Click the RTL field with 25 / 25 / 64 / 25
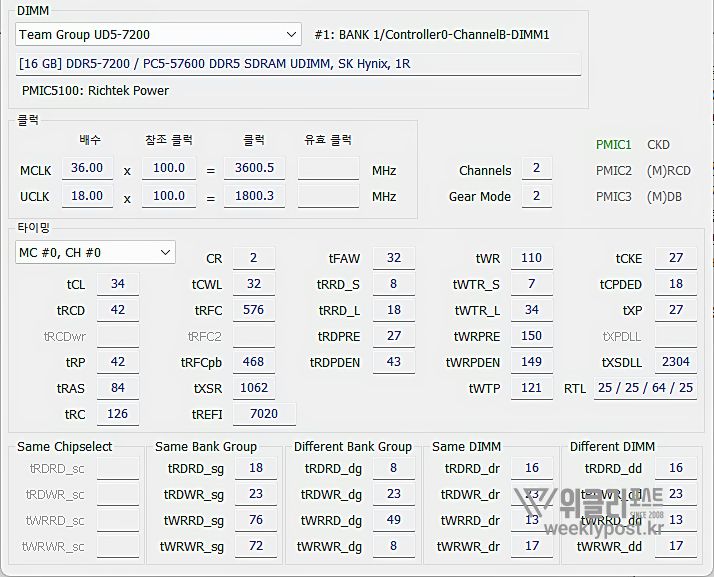 pos(644,388)
